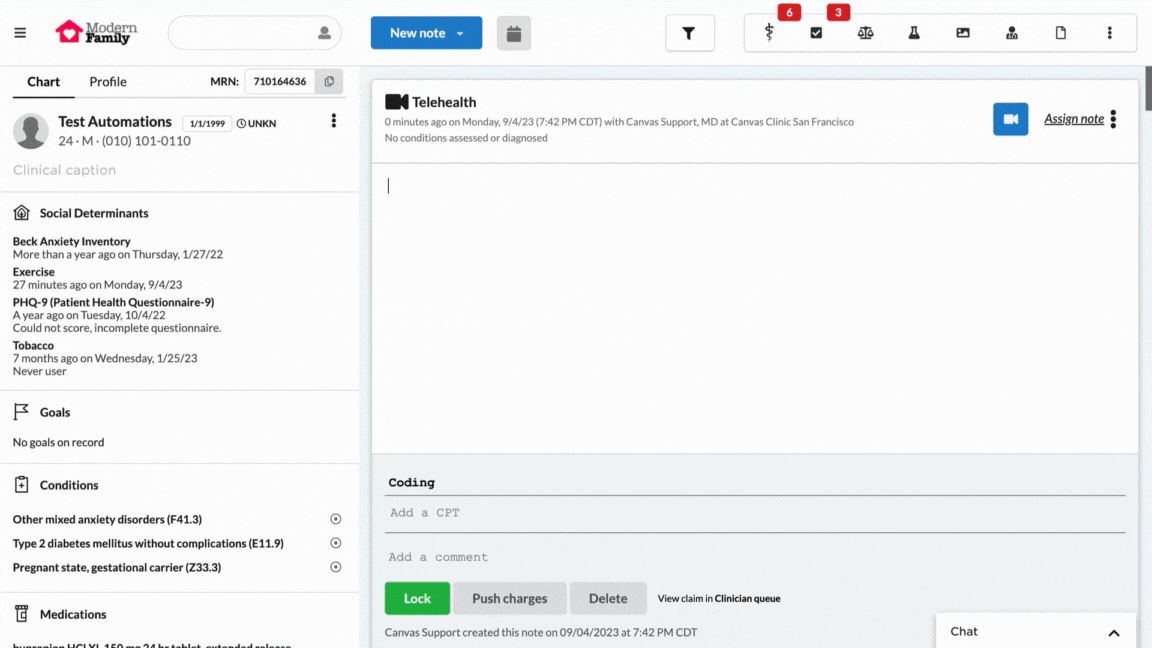Click inside the Add a CPT field
This screenshot has height=648, width=1152.
point(500,512)
